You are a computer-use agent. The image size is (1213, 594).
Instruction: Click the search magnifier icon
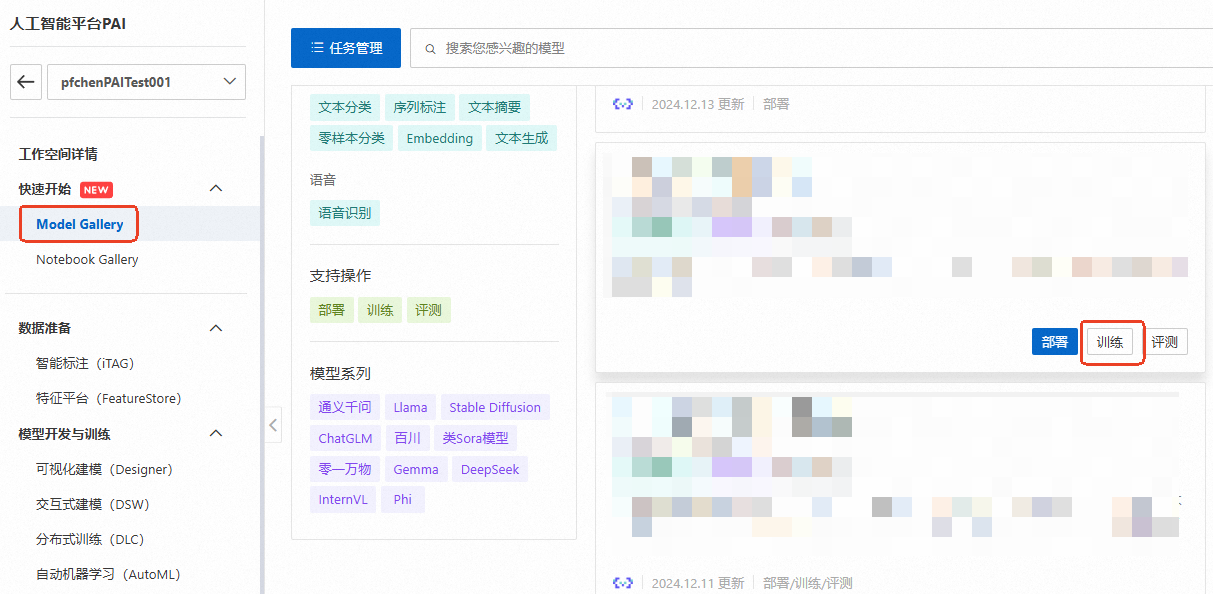[x=431, y=48]
